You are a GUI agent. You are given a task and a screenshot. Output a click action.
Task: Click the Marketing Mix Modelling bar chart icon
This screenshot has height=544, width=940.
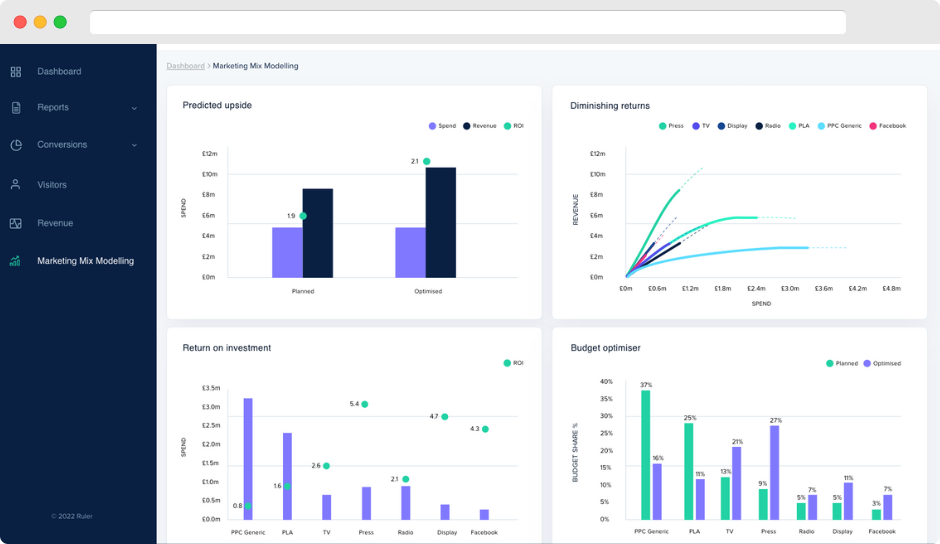(16, 261)
